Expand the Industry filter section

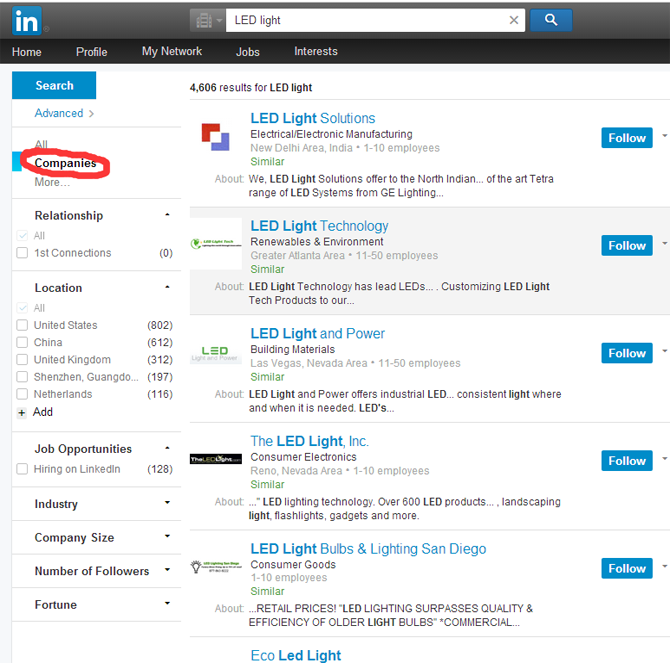tap(167, 504)
